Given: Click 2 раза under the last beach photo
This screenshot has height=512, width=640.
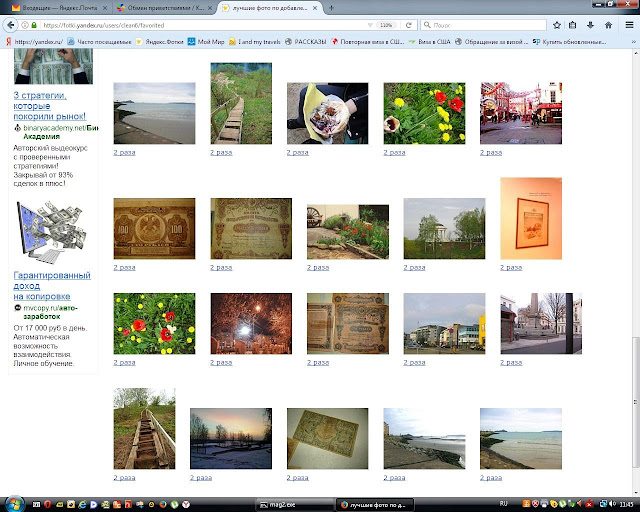Looking at the screenshot, I should click(x=491, y=478).
